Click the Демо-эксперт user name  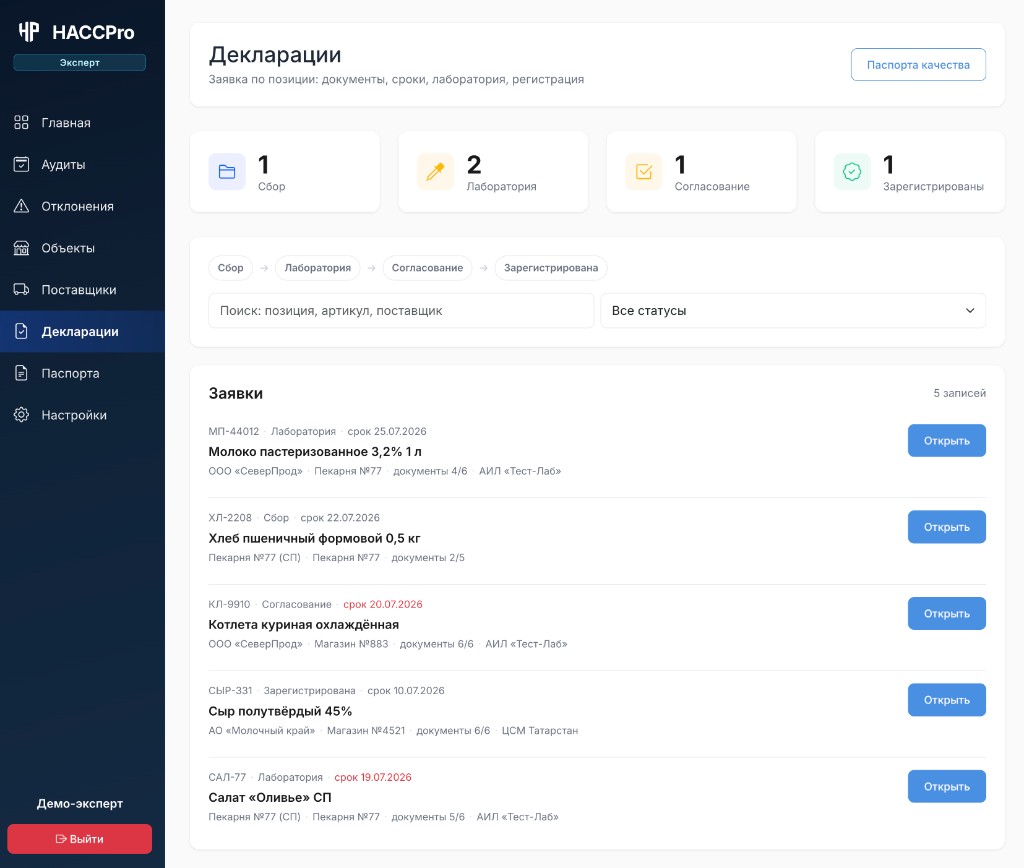tap(80, 803)
